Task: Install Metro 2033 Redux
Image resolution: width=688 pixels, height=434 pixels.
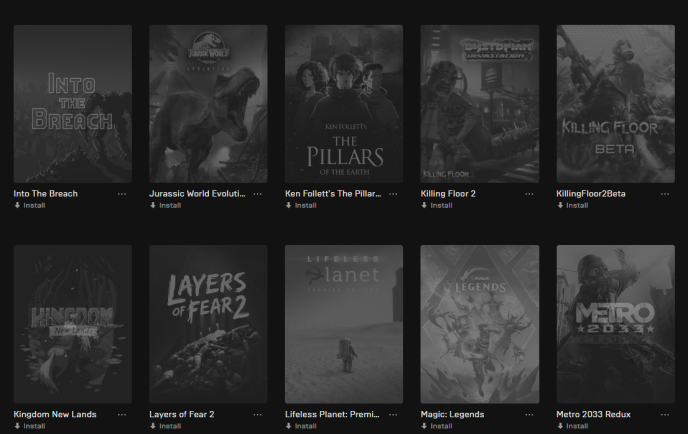Action: tap(573, 426)
